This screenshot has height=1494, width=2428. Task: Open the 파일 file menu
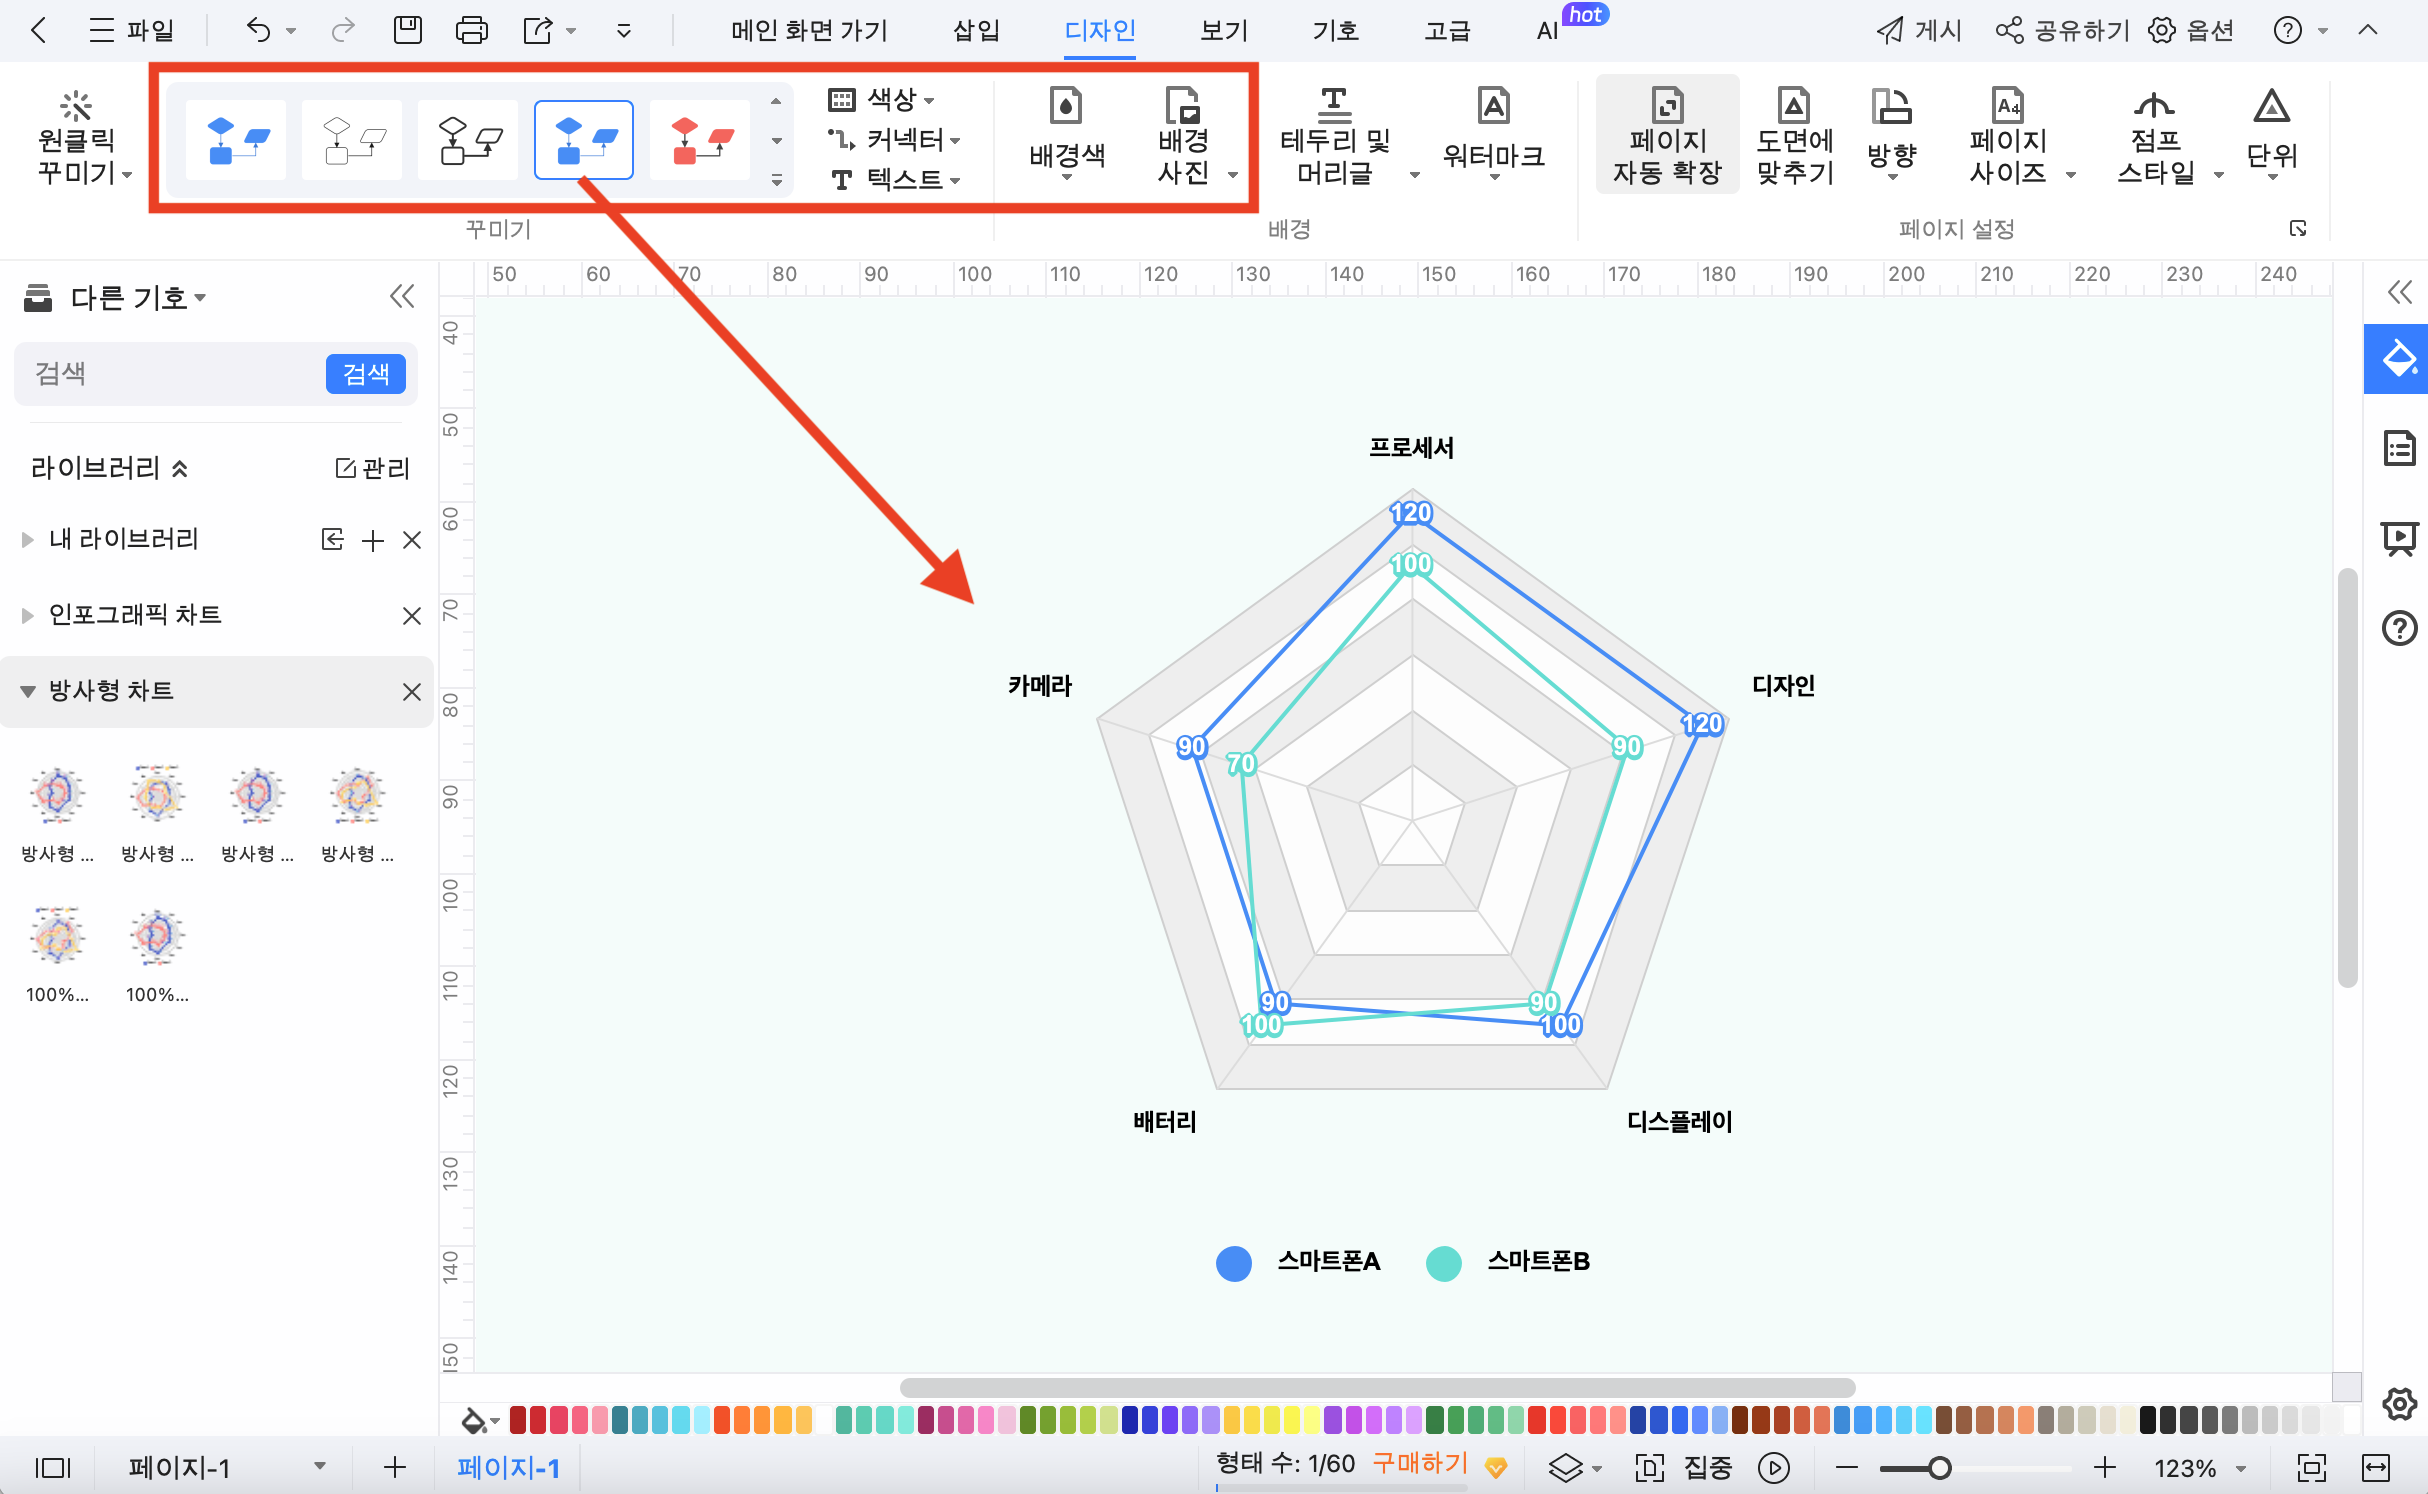click(x=131, y=30)
